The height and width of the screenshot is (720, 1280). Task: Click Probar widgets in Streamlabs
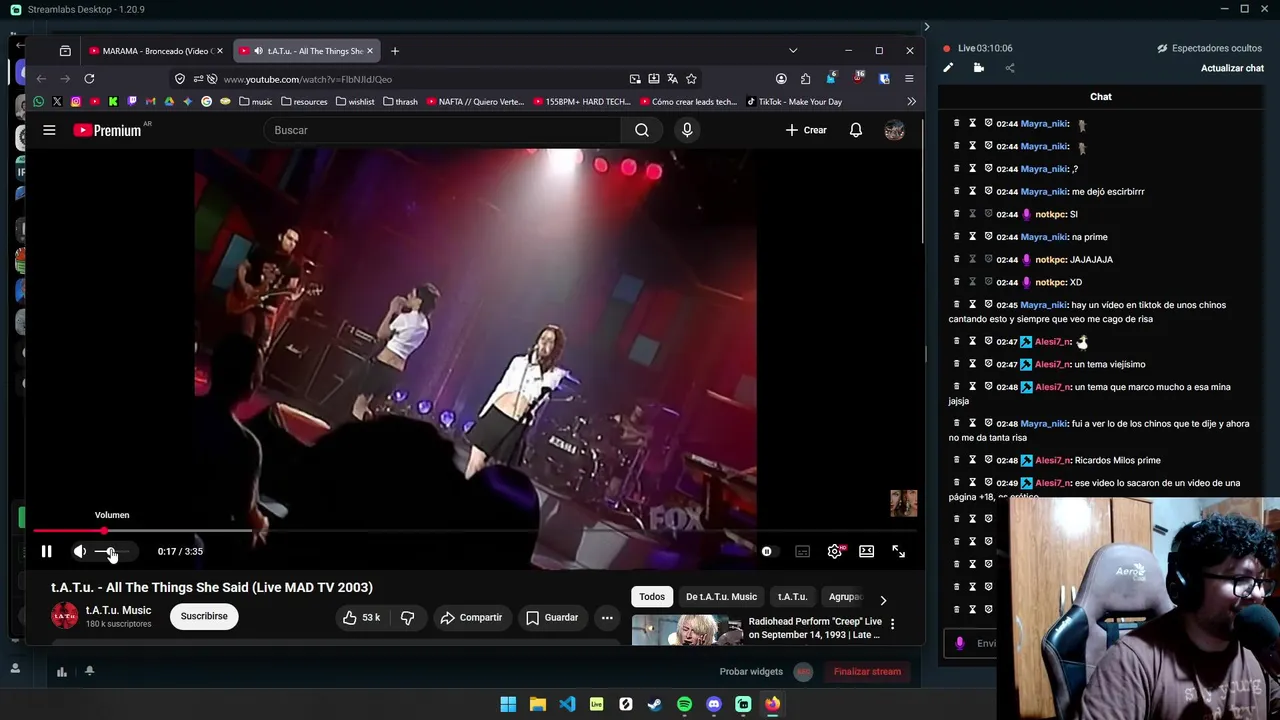click(751, 672)
